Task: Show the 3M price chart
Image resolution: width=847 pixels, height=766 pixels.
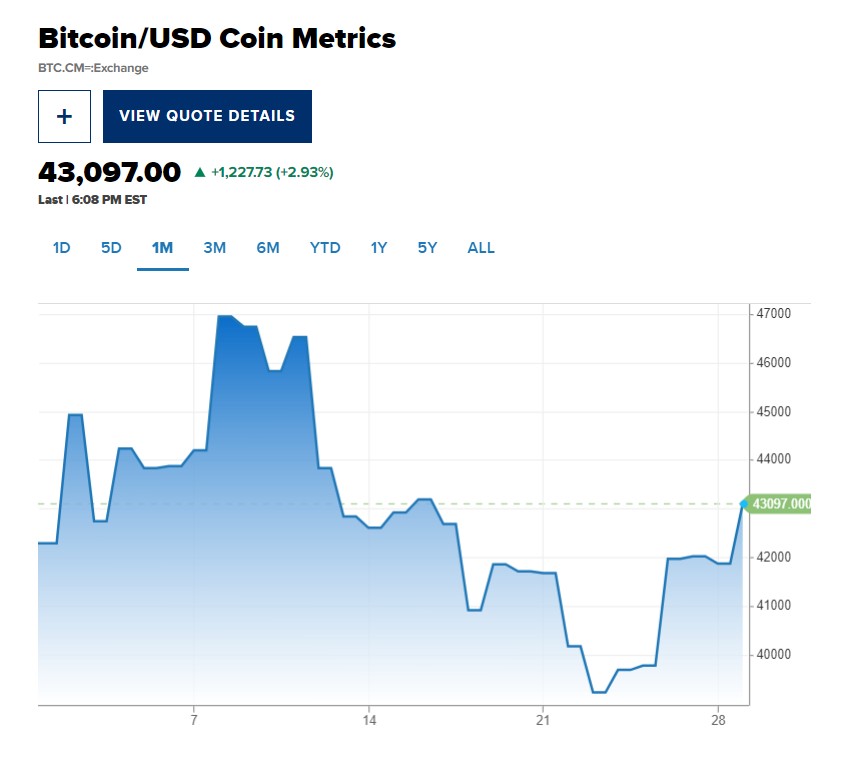Action: (x=214, y=248)
